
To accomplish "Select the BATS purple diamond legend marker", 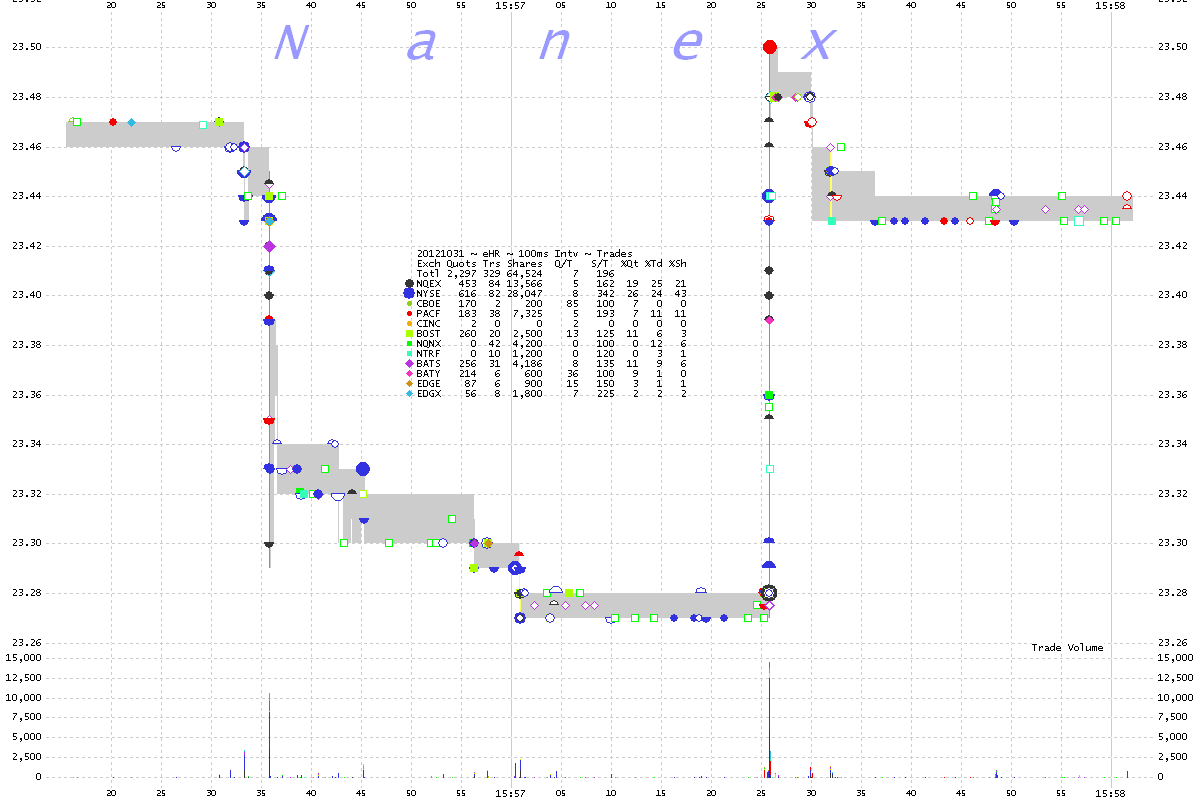I will pos(409,364).
